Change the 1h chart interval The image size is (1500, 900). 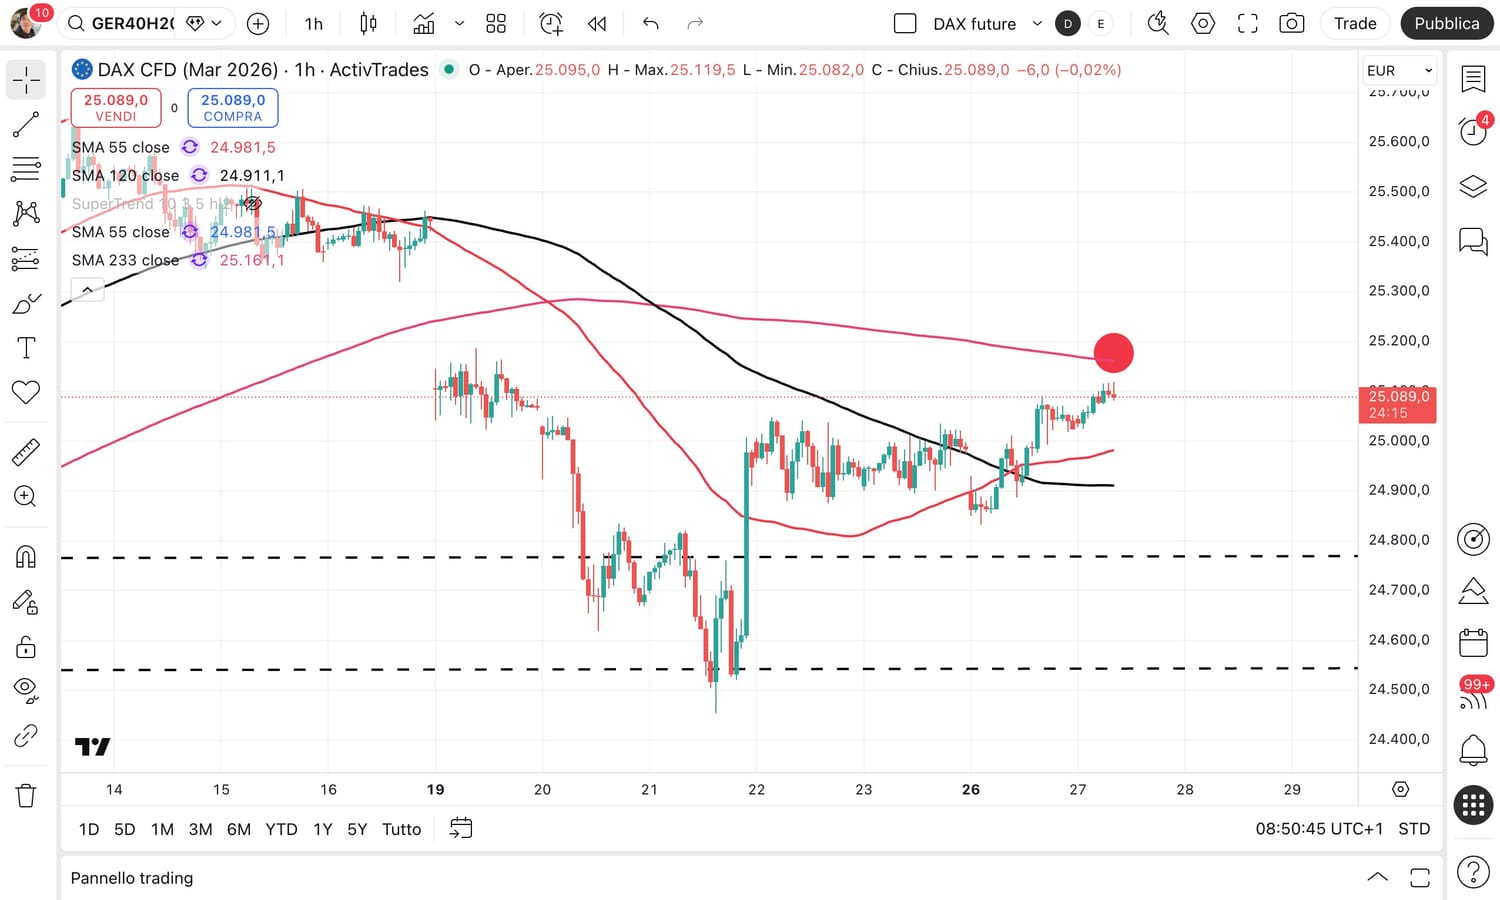click(x=314, y=23)
